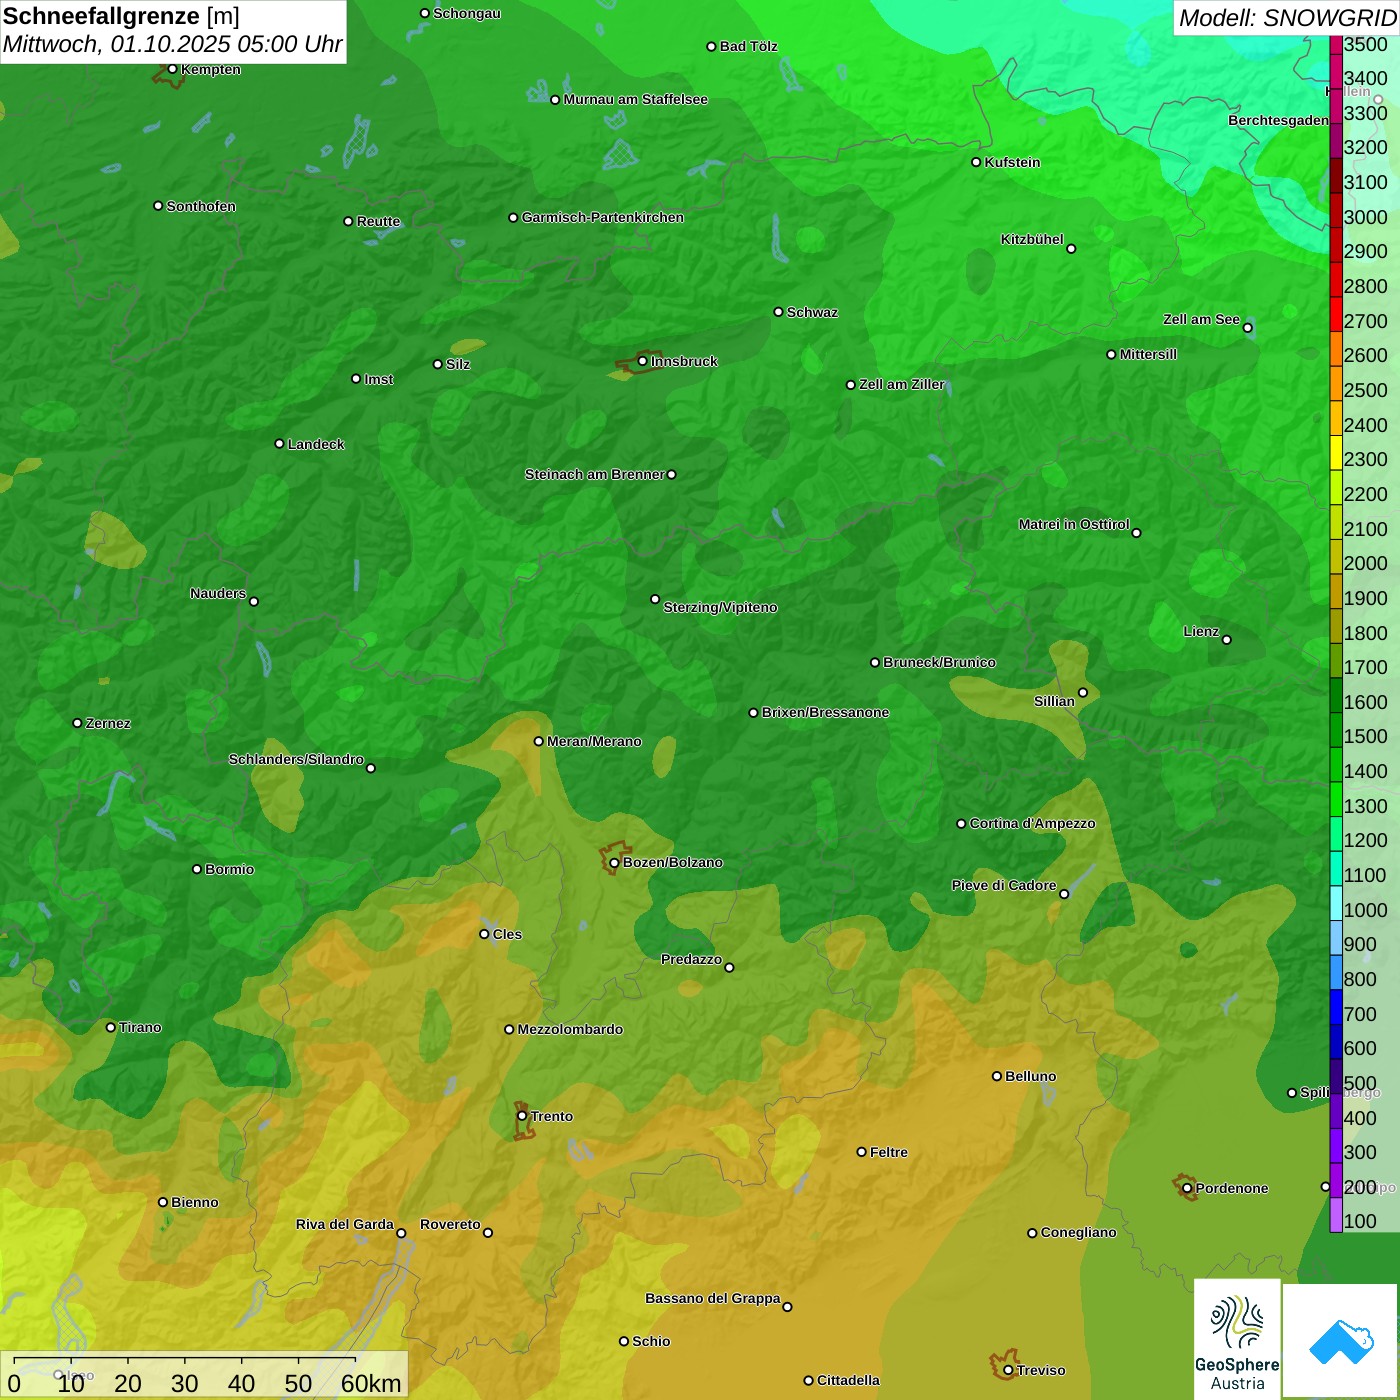This screenshot has width=1400, height=1400.
Task: Click the date Mittwoch, 01.10.2025 05:00 Uhr
Action: pyautogui.click(x=172, y=45)
